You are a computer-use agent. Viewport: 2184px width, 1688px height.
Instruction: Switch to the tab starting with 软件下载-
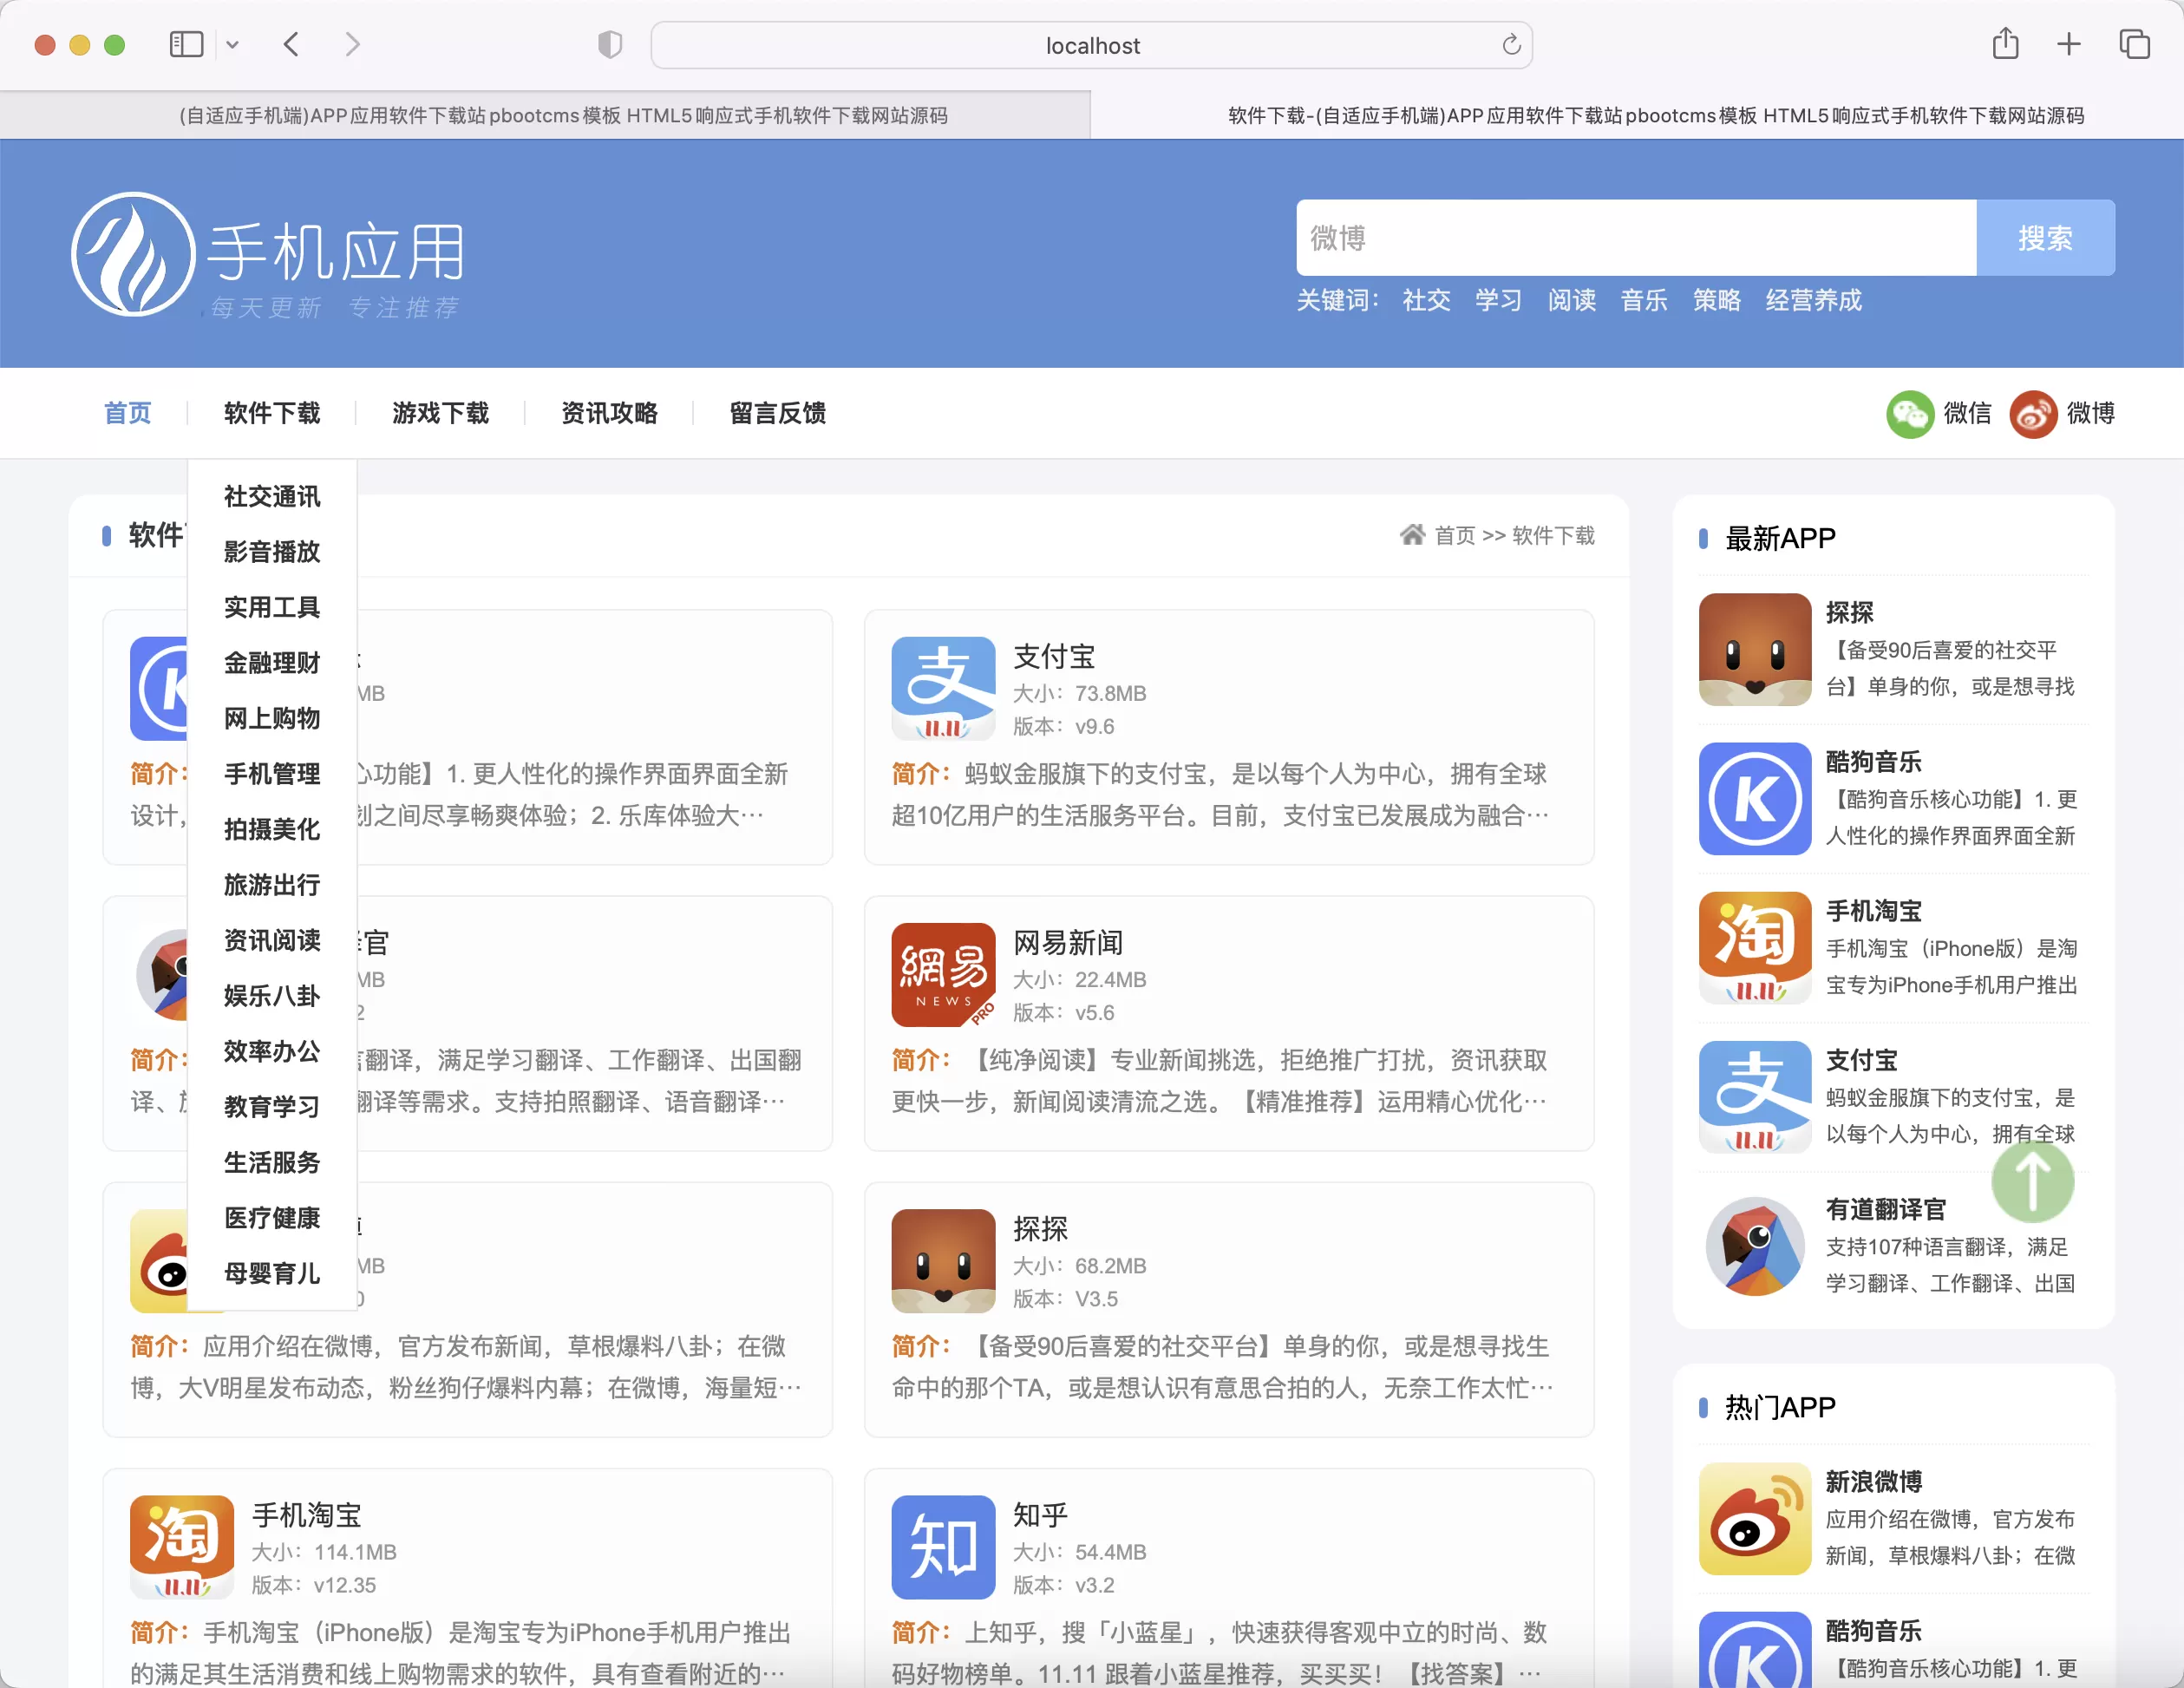(x=1637, y=115)
